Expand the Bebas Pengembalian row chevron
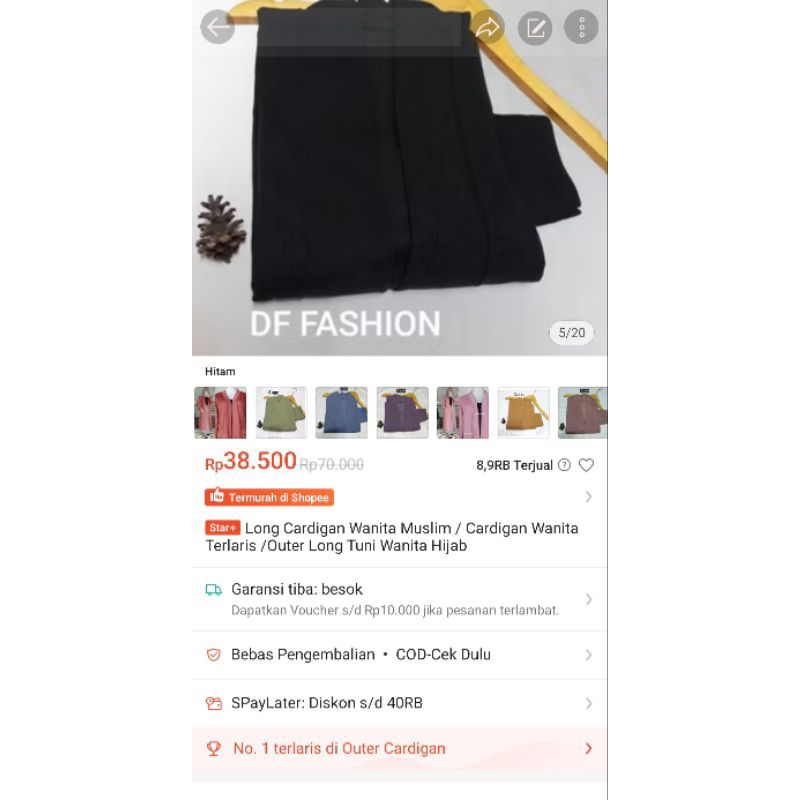 click(x=588, y=655)
